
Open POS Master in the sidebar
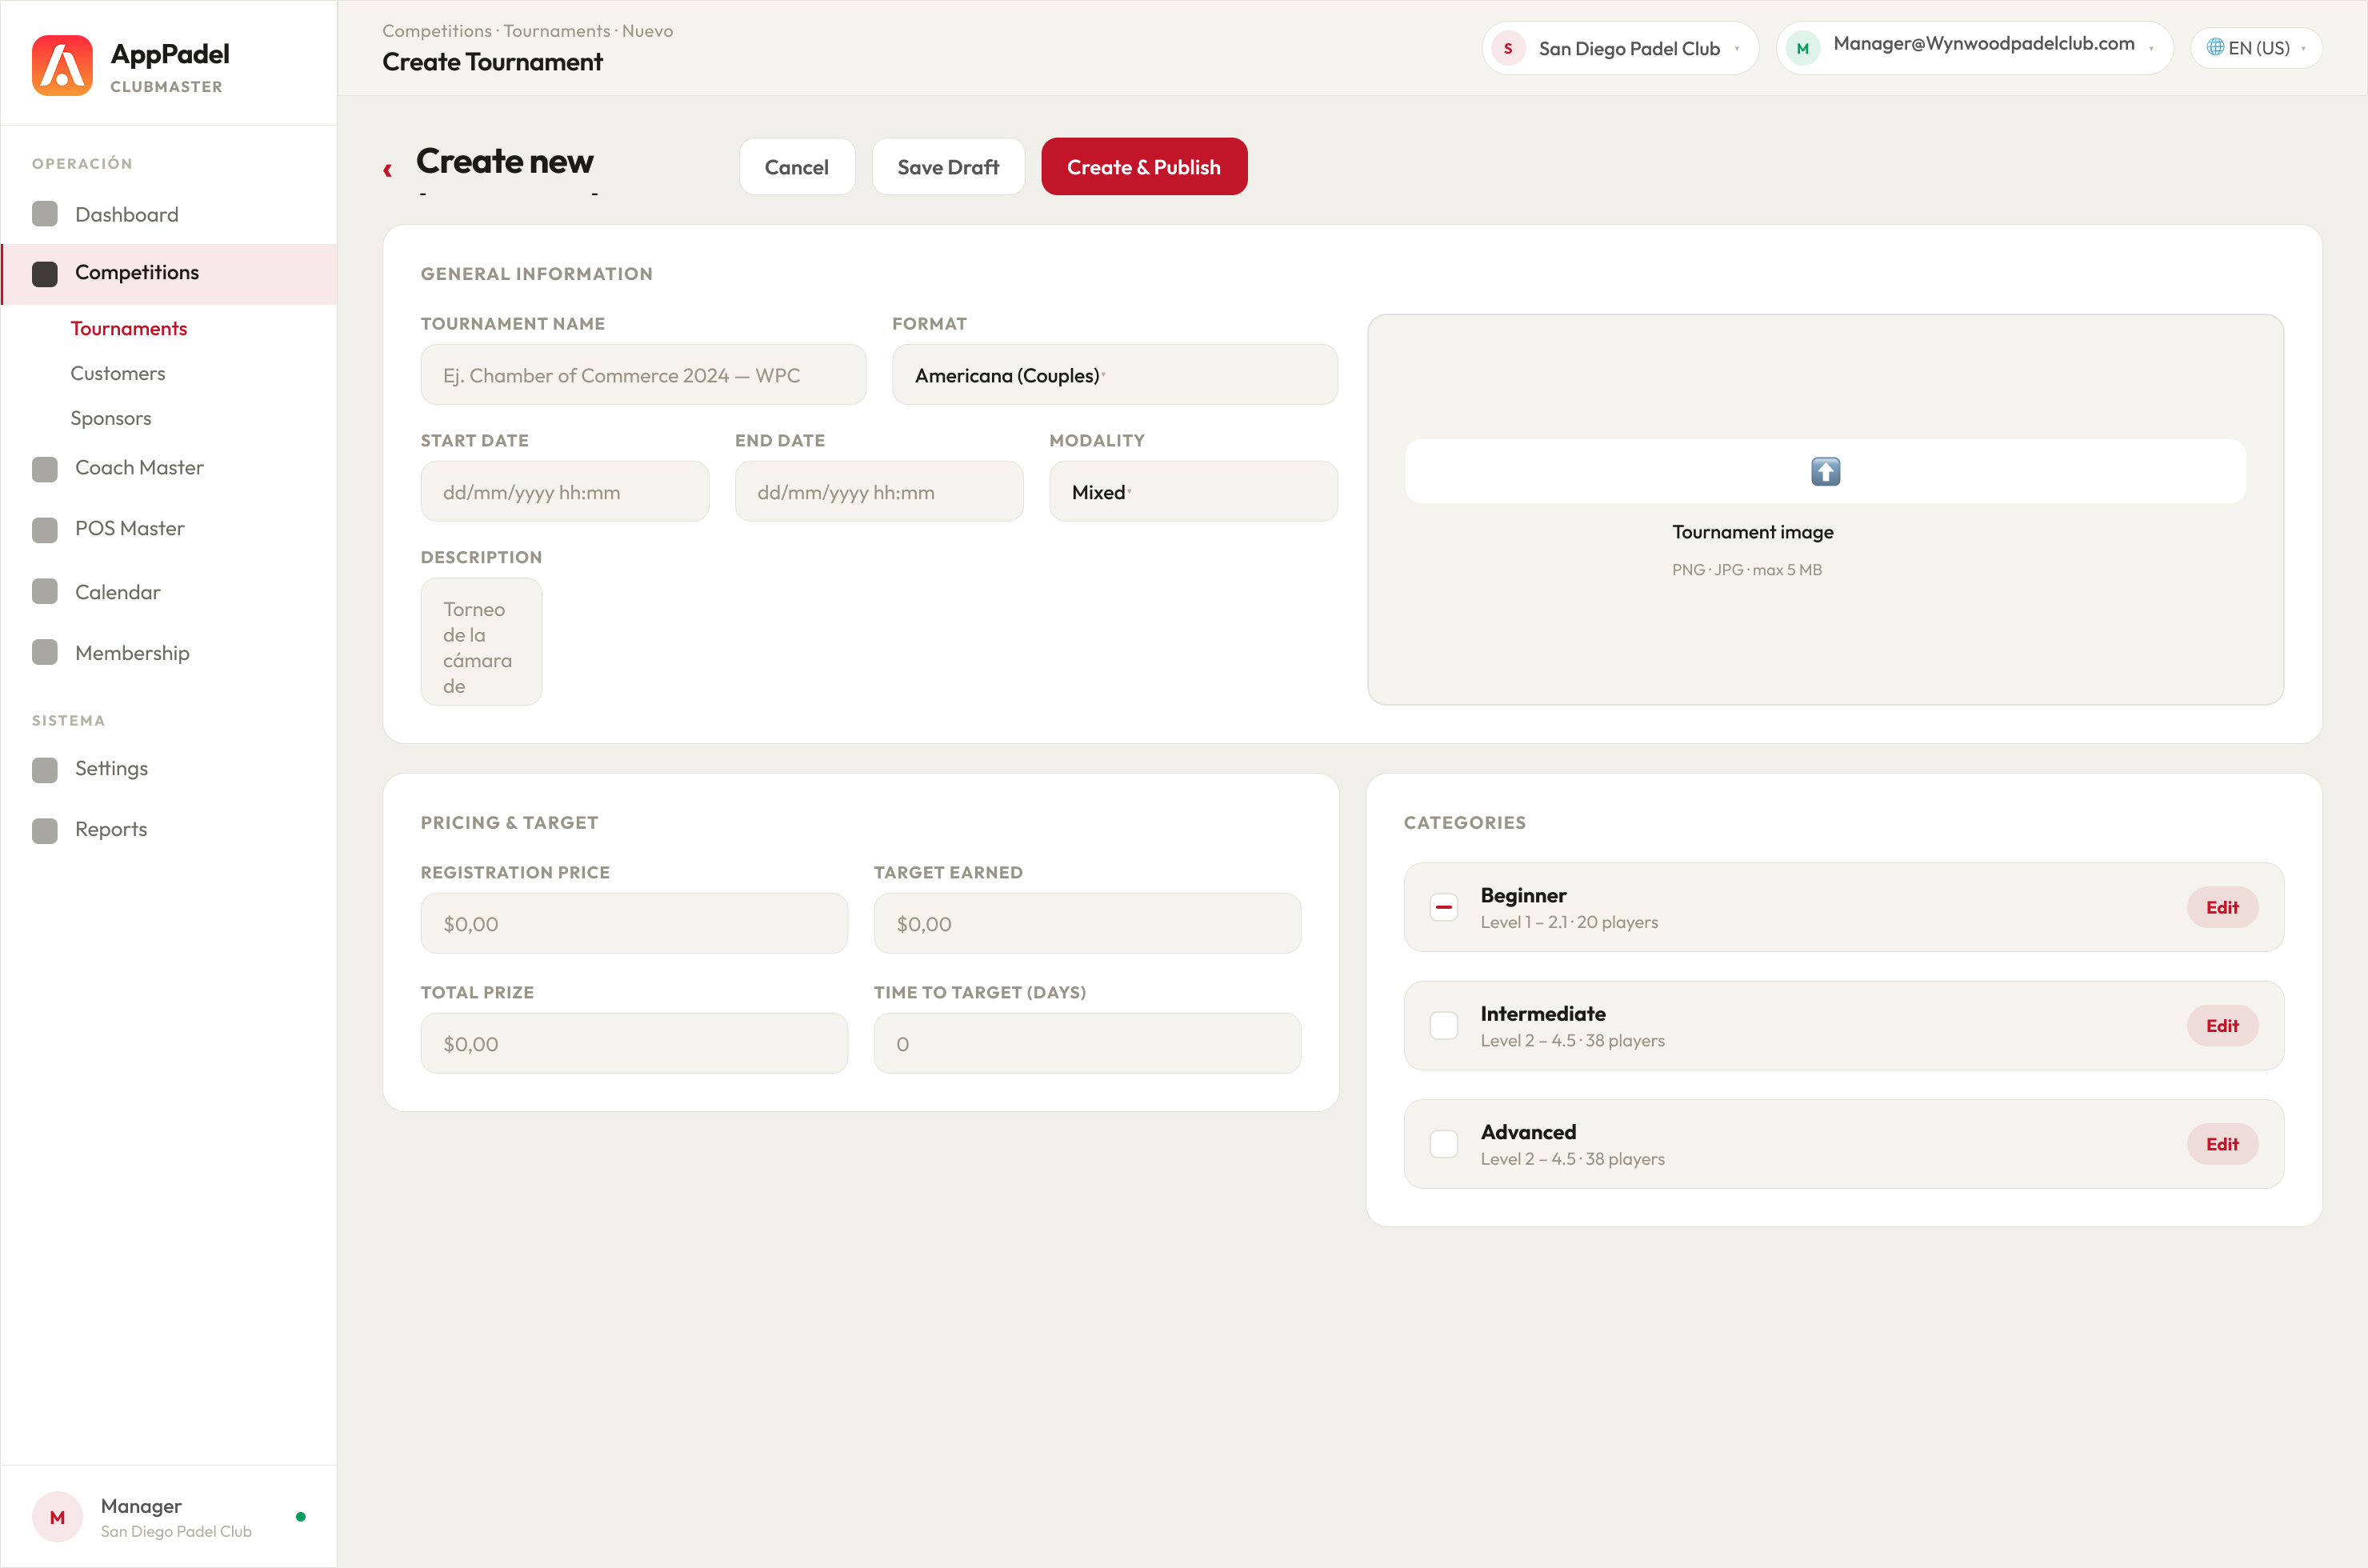[169, 529]
